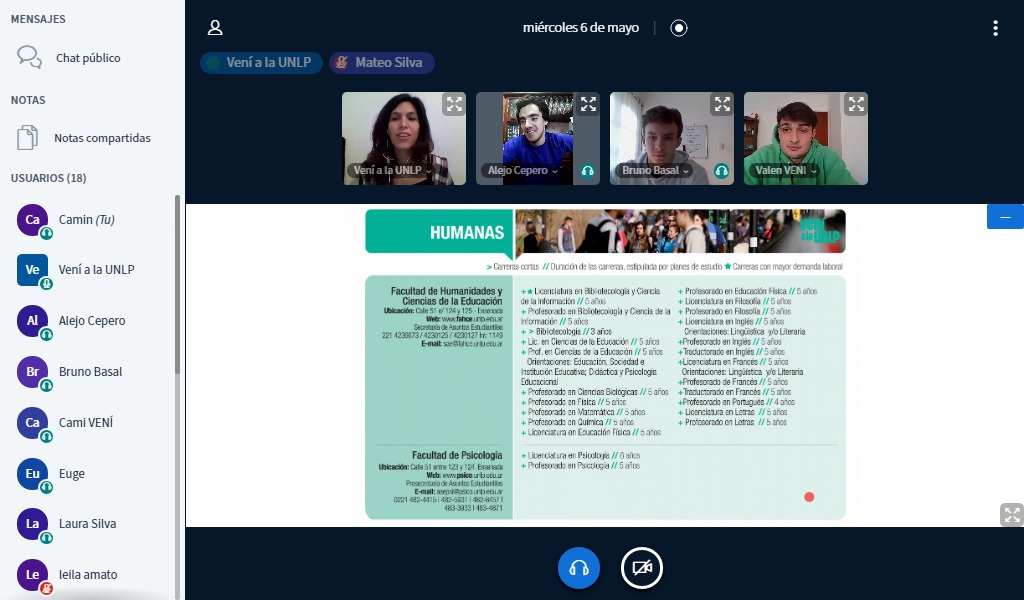1024x600 pixels.
Task: Open Notas compartidas panel
Action: pos(101,138)
